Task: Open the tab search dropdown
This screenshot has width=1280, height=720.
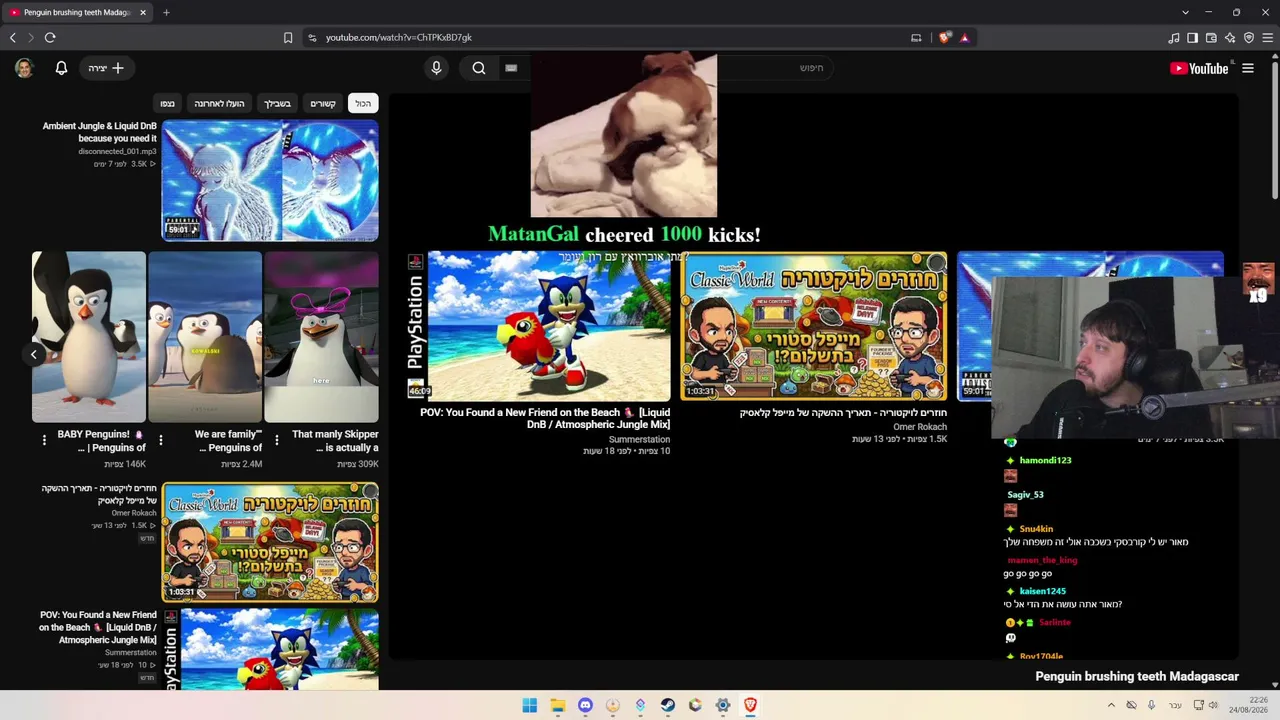Action: [1185, 13]
